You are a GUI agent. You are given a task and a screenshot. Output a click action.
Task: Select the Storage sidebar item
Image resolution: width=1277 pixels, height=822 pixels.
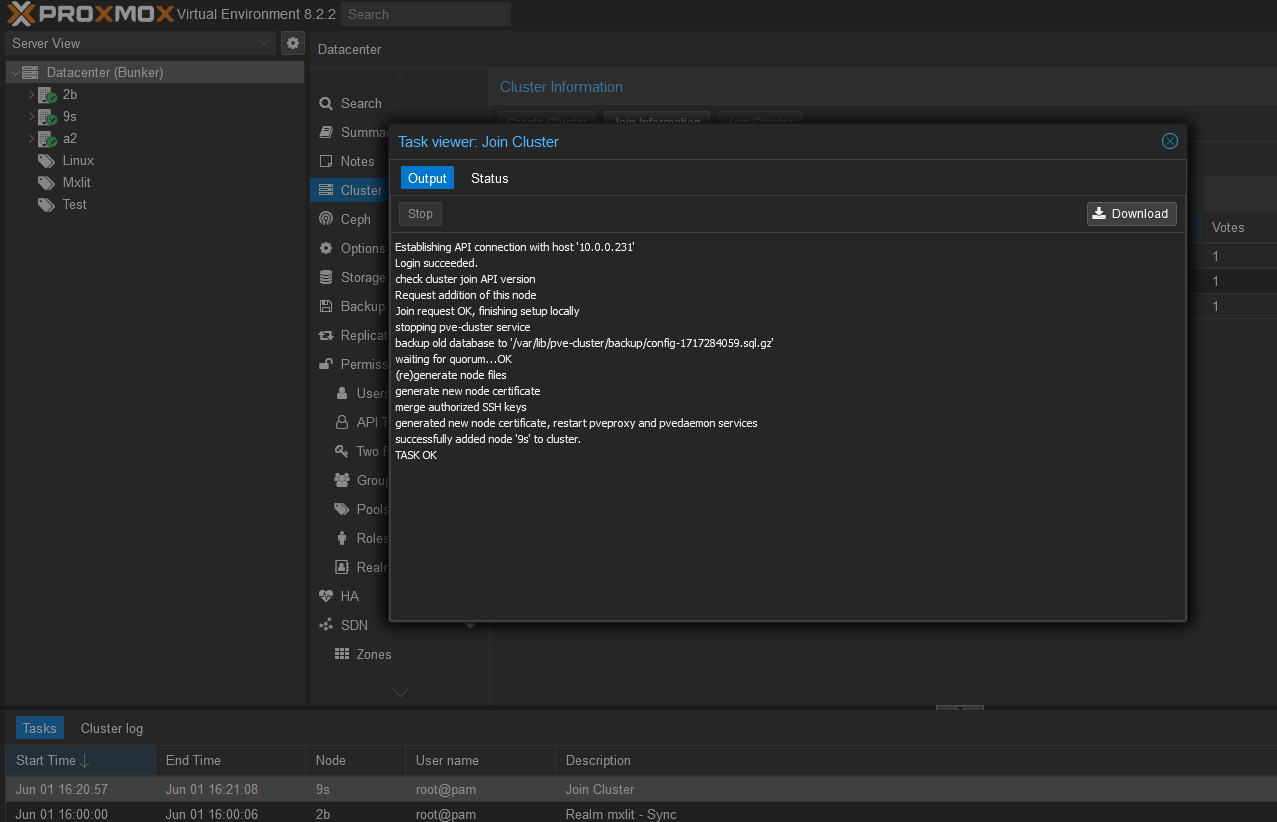357,277
